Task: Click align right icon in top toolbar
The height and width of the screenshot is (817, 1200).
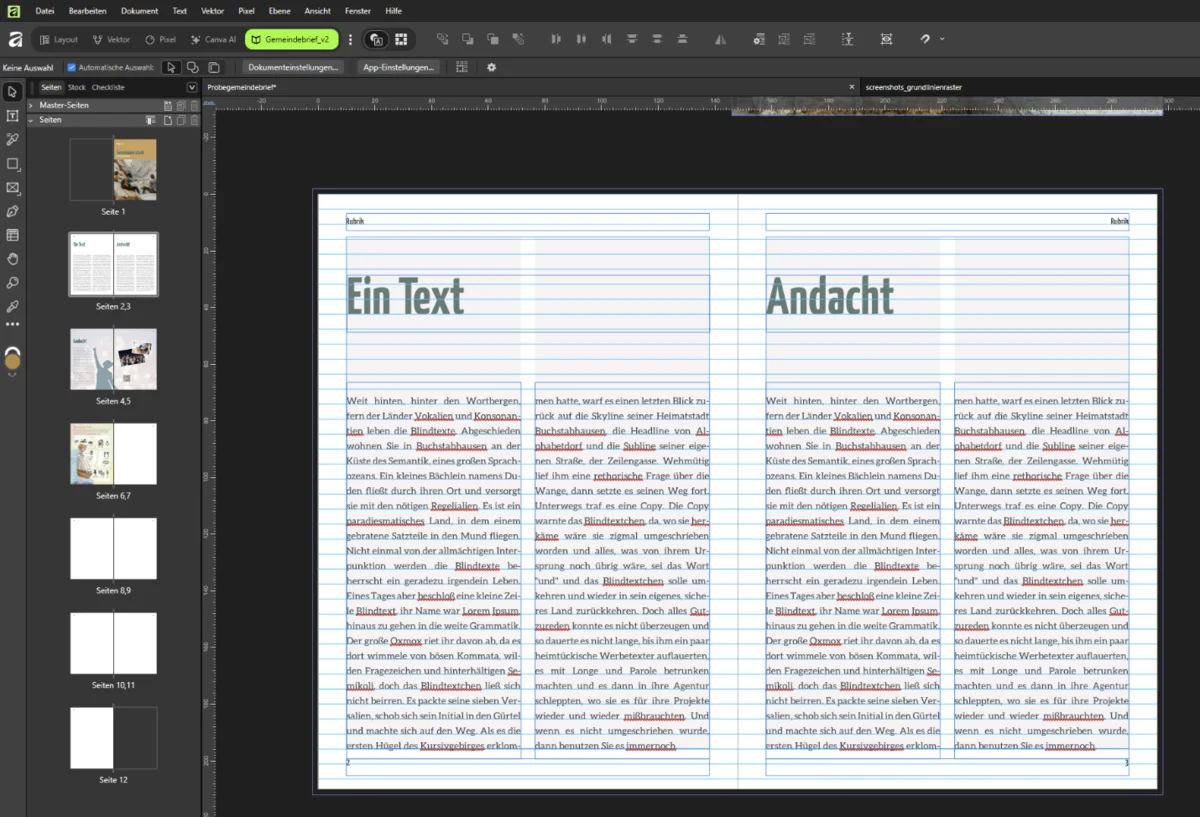Action: pyautogui.click(x=606, y=39)
